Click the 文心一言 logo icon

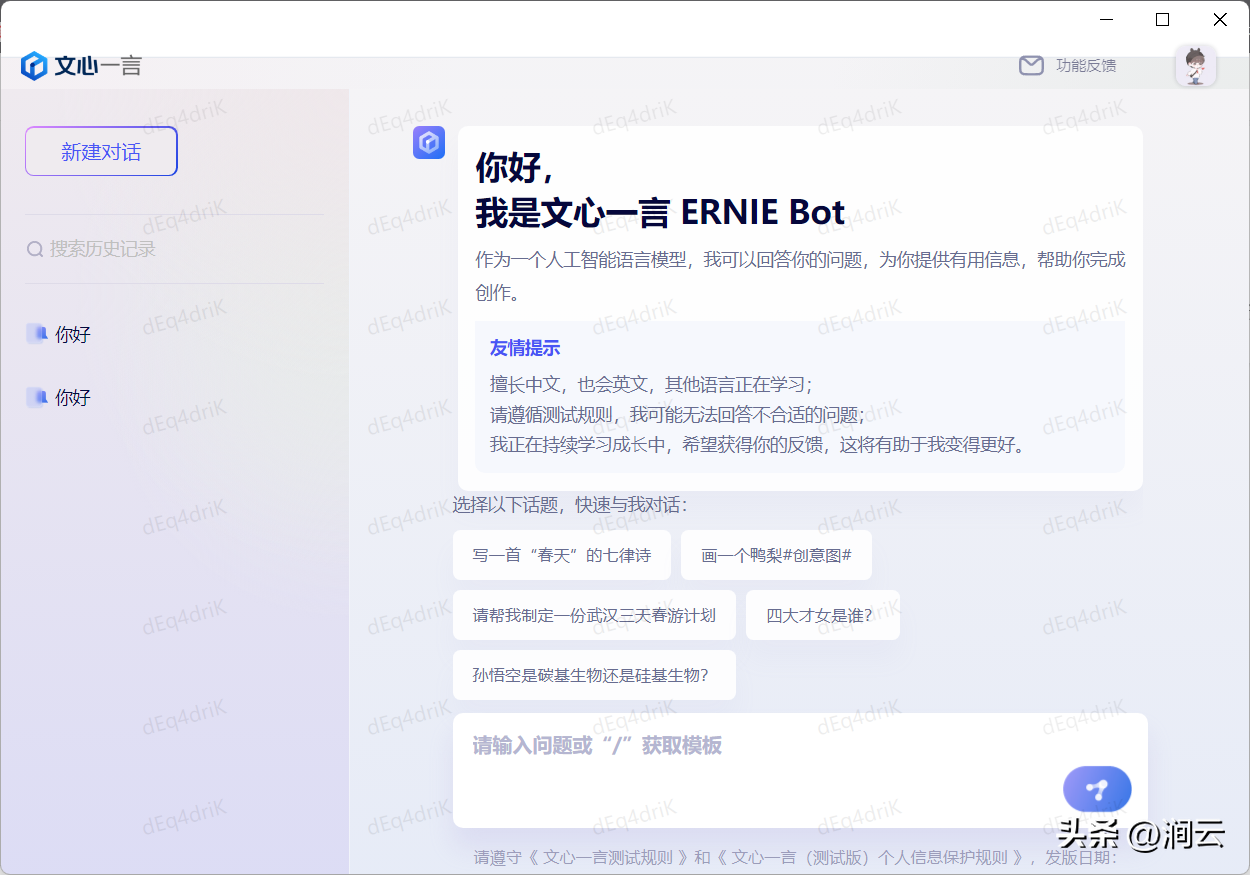tap(34, 66)
